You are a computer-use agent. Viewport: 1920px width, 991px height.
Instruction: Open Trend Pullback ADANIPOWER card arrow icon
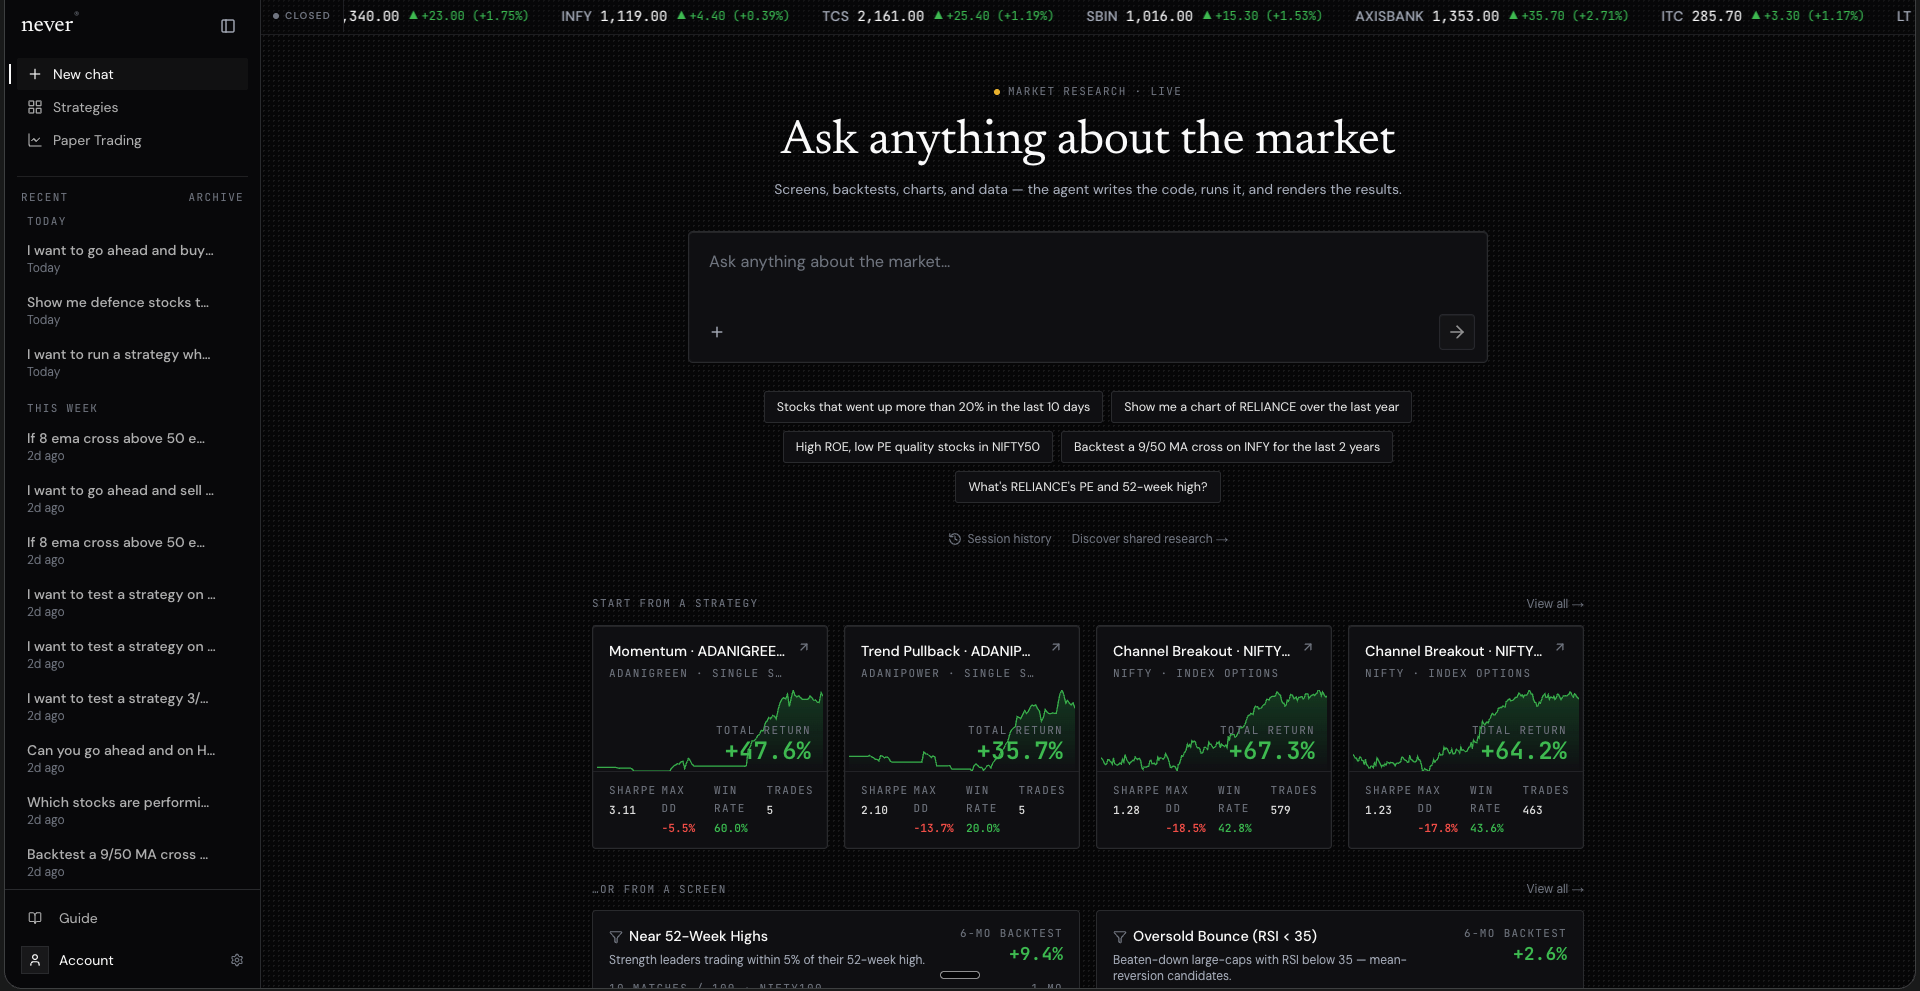click(1056, 648)
